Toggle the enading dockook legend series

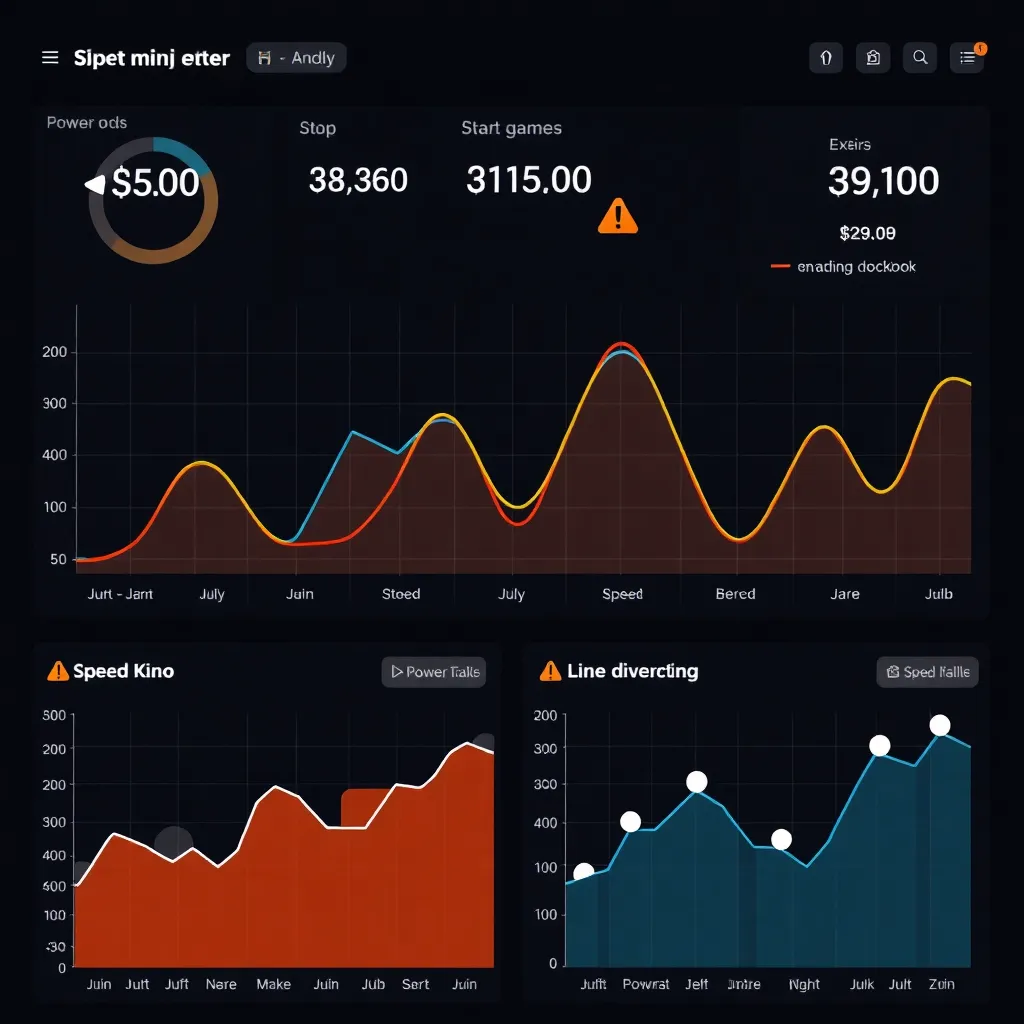pos(844,267)
